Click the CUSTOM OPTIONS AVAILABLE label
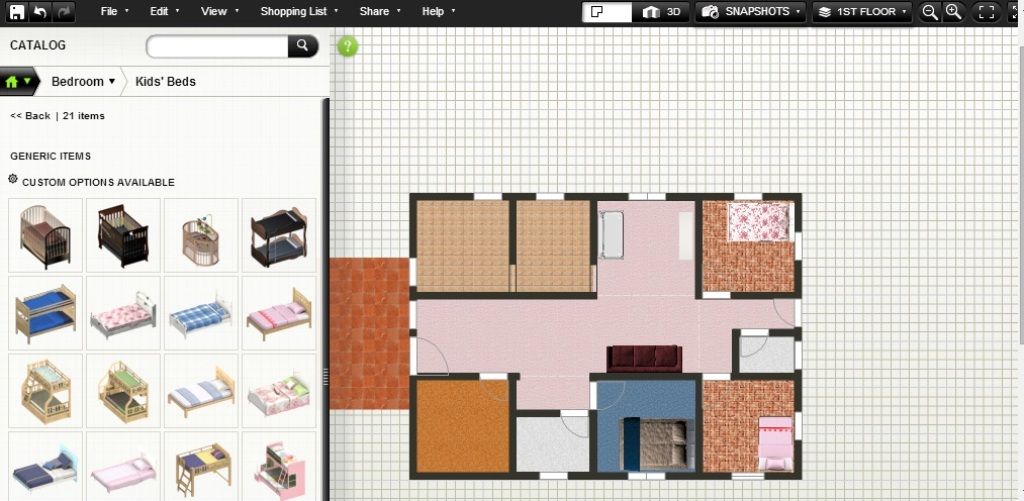The height and width of the screenshot is (501, 1024). (x=98, y=182)
